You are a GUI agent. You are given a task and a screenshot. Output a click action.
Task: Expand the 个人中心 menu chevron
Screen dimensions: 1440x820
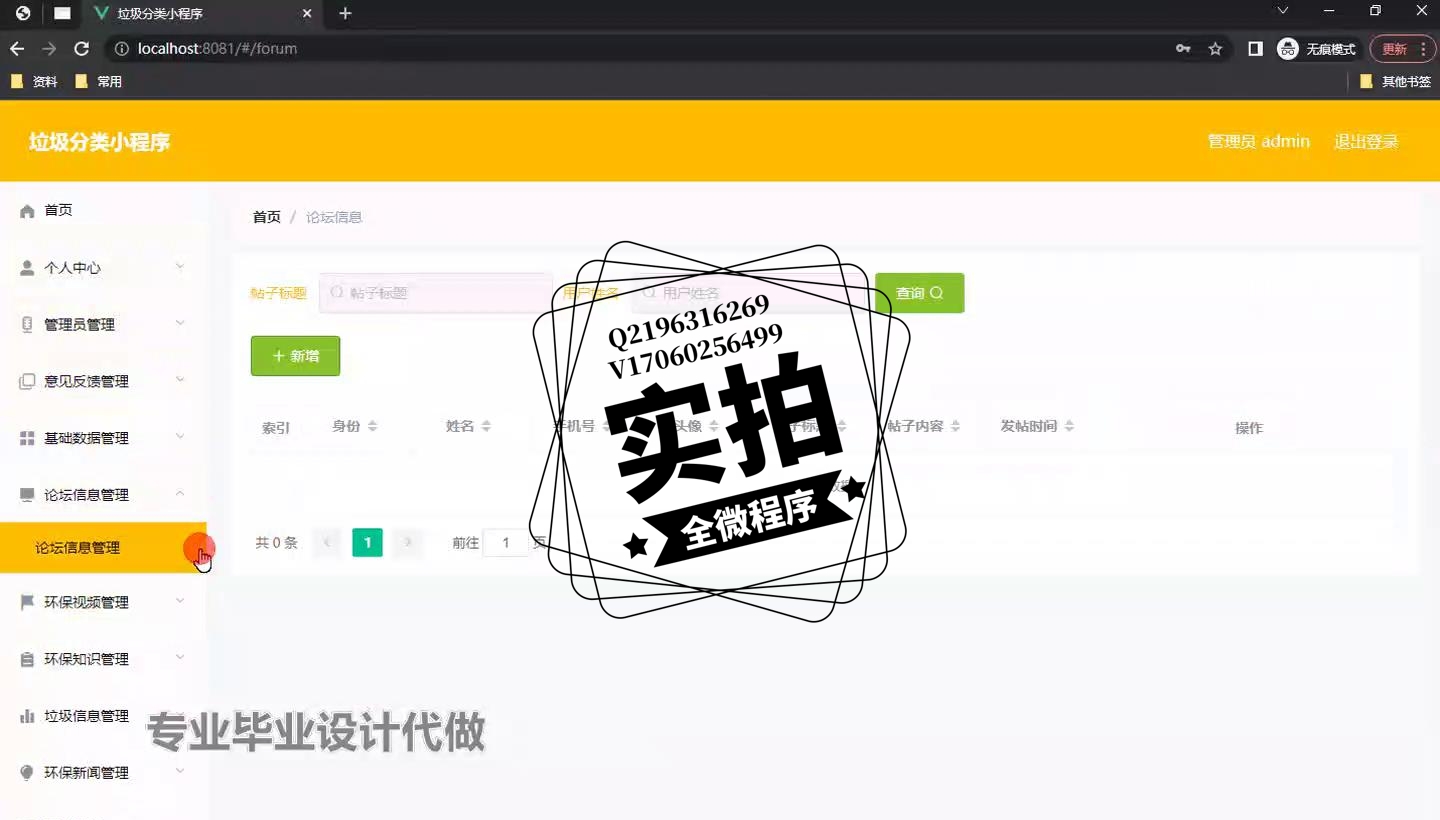(180, 267)
